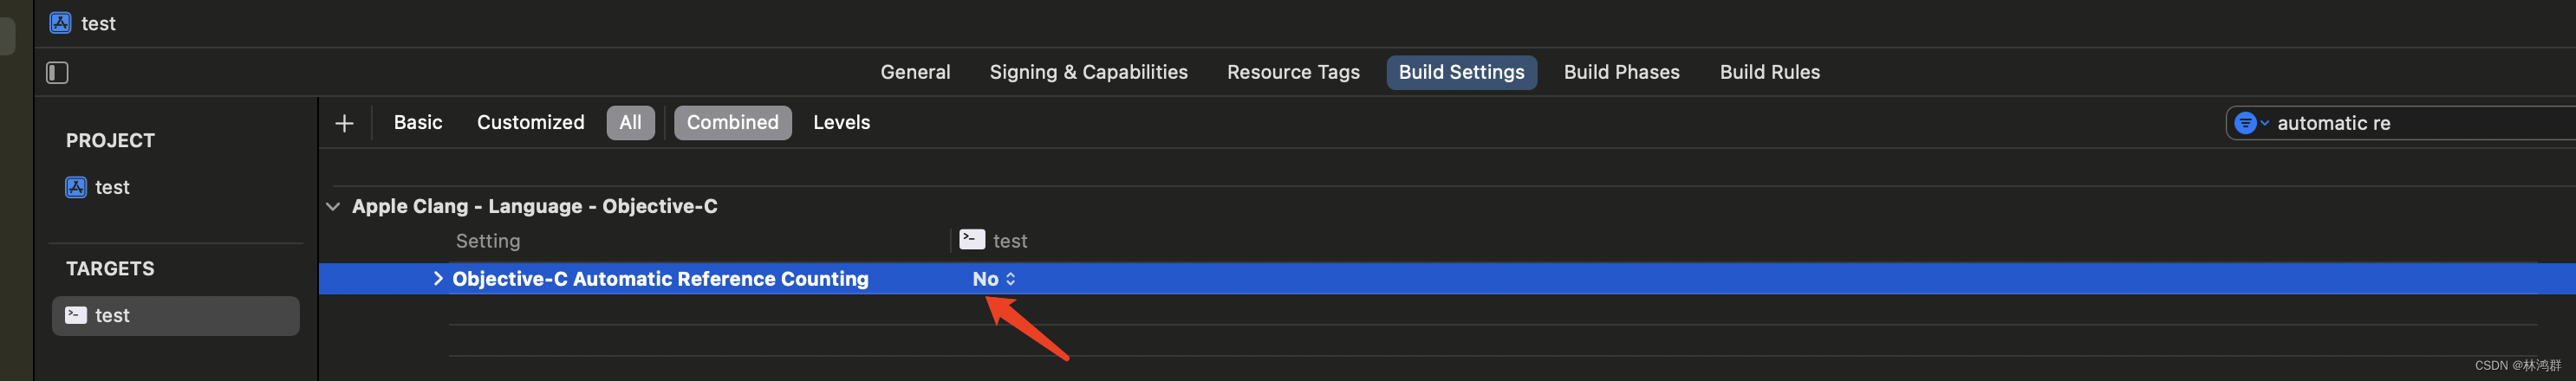The height and width of the screenshot is (381, 2576).
Task: Switch to Levels view mode
Action: 841,123
